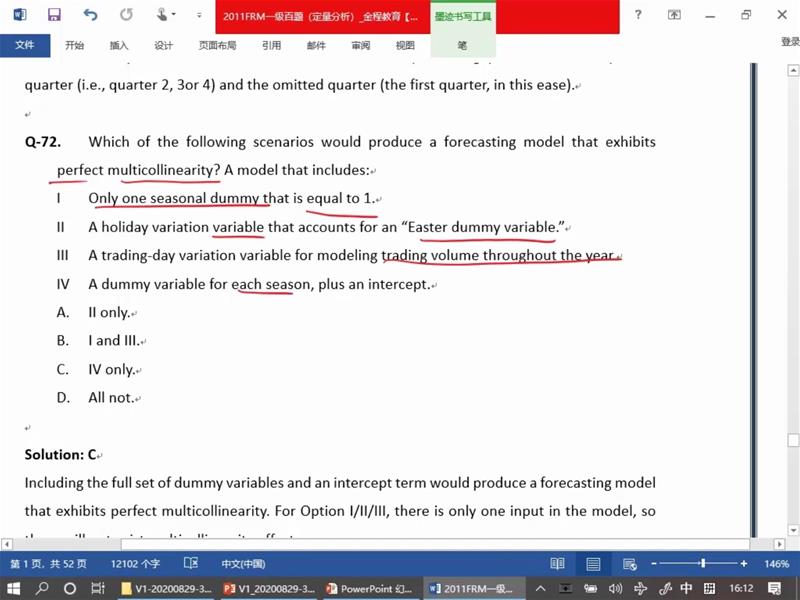Click 'Solution: C' text
800x600 pixels.
(x=61, y=455)
